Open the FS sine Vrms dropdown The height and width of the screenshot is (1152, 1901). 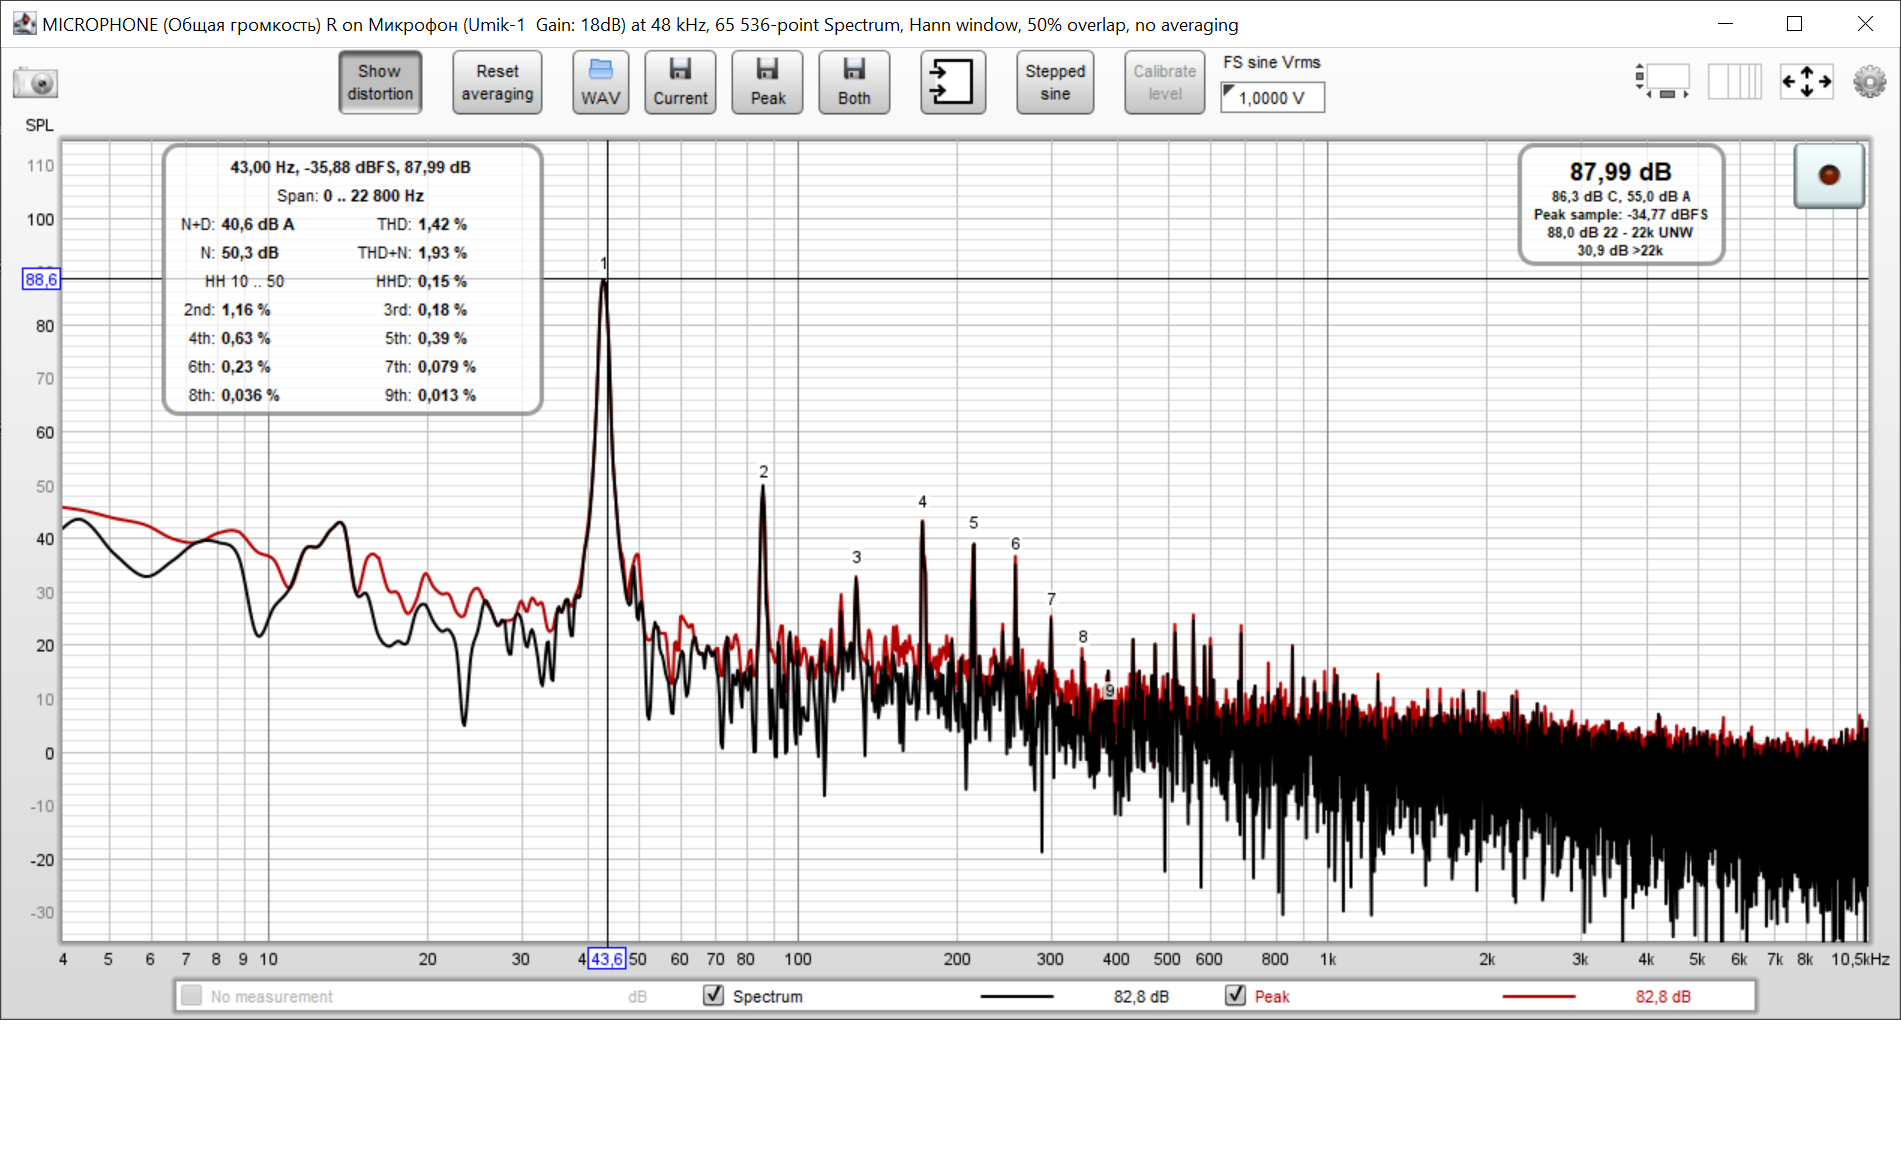pos(1272,98)
